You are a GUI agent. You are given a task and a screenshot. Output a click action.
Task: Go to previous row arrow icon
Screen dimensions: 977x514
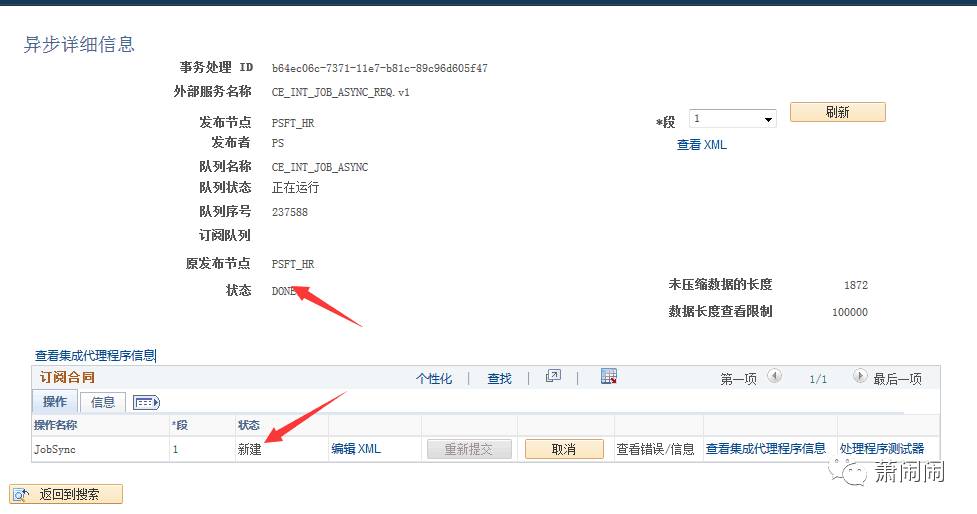(x=774, y=376)
